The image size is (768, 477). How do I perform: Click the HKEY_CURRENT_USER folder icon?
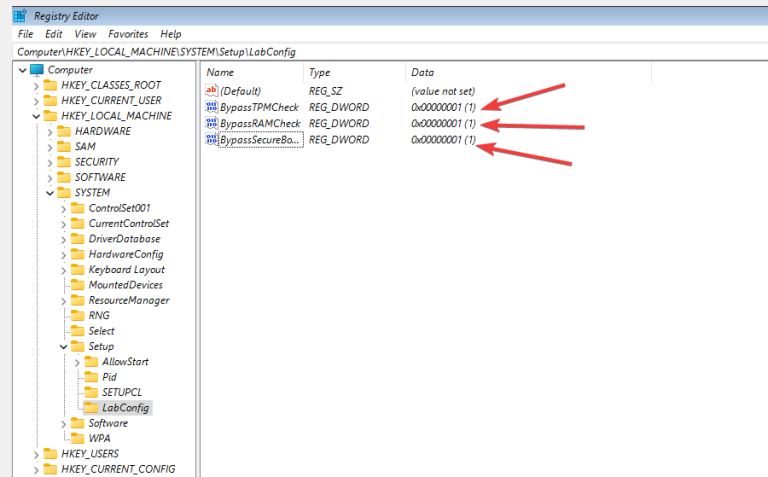[x=50, y=101]
